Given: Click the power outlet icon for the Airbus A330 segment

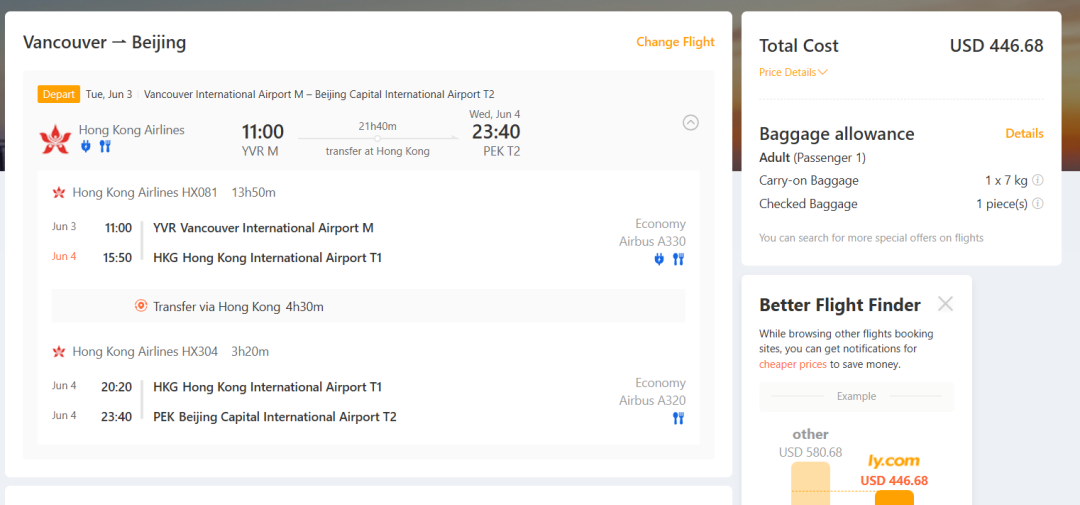Looking at the screenshot, I should point(659,259).
